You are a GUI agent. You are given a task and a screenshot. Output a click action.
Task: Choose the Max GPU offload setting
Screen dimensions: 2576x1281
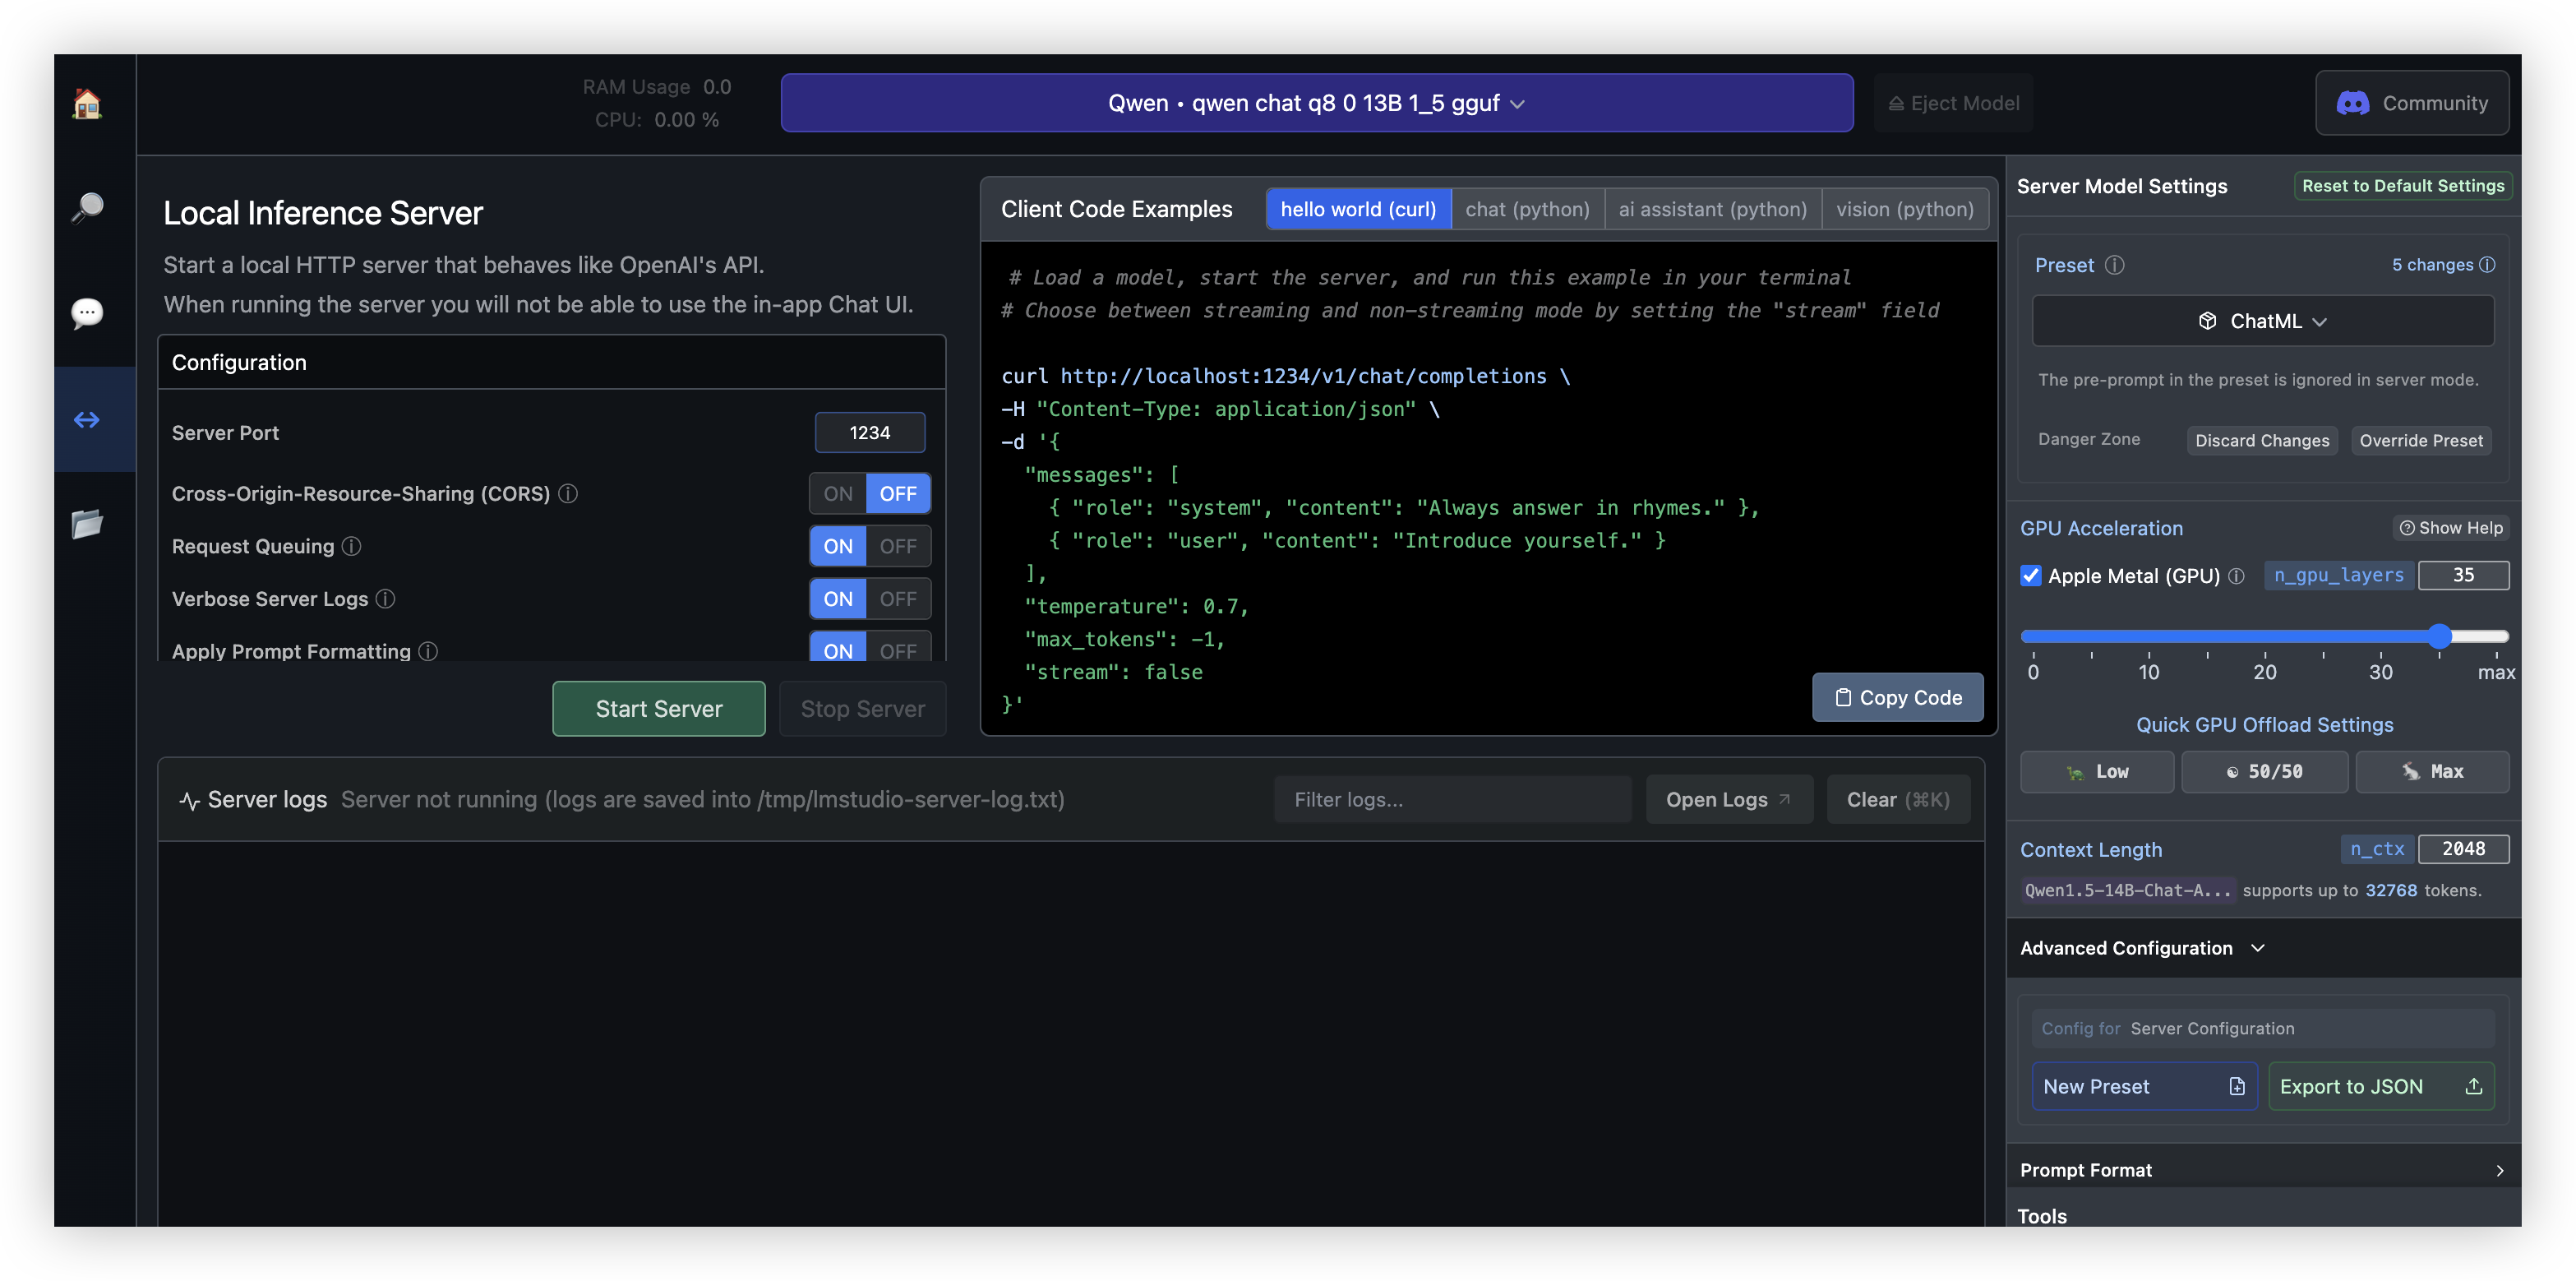(x=2432, y=771)
